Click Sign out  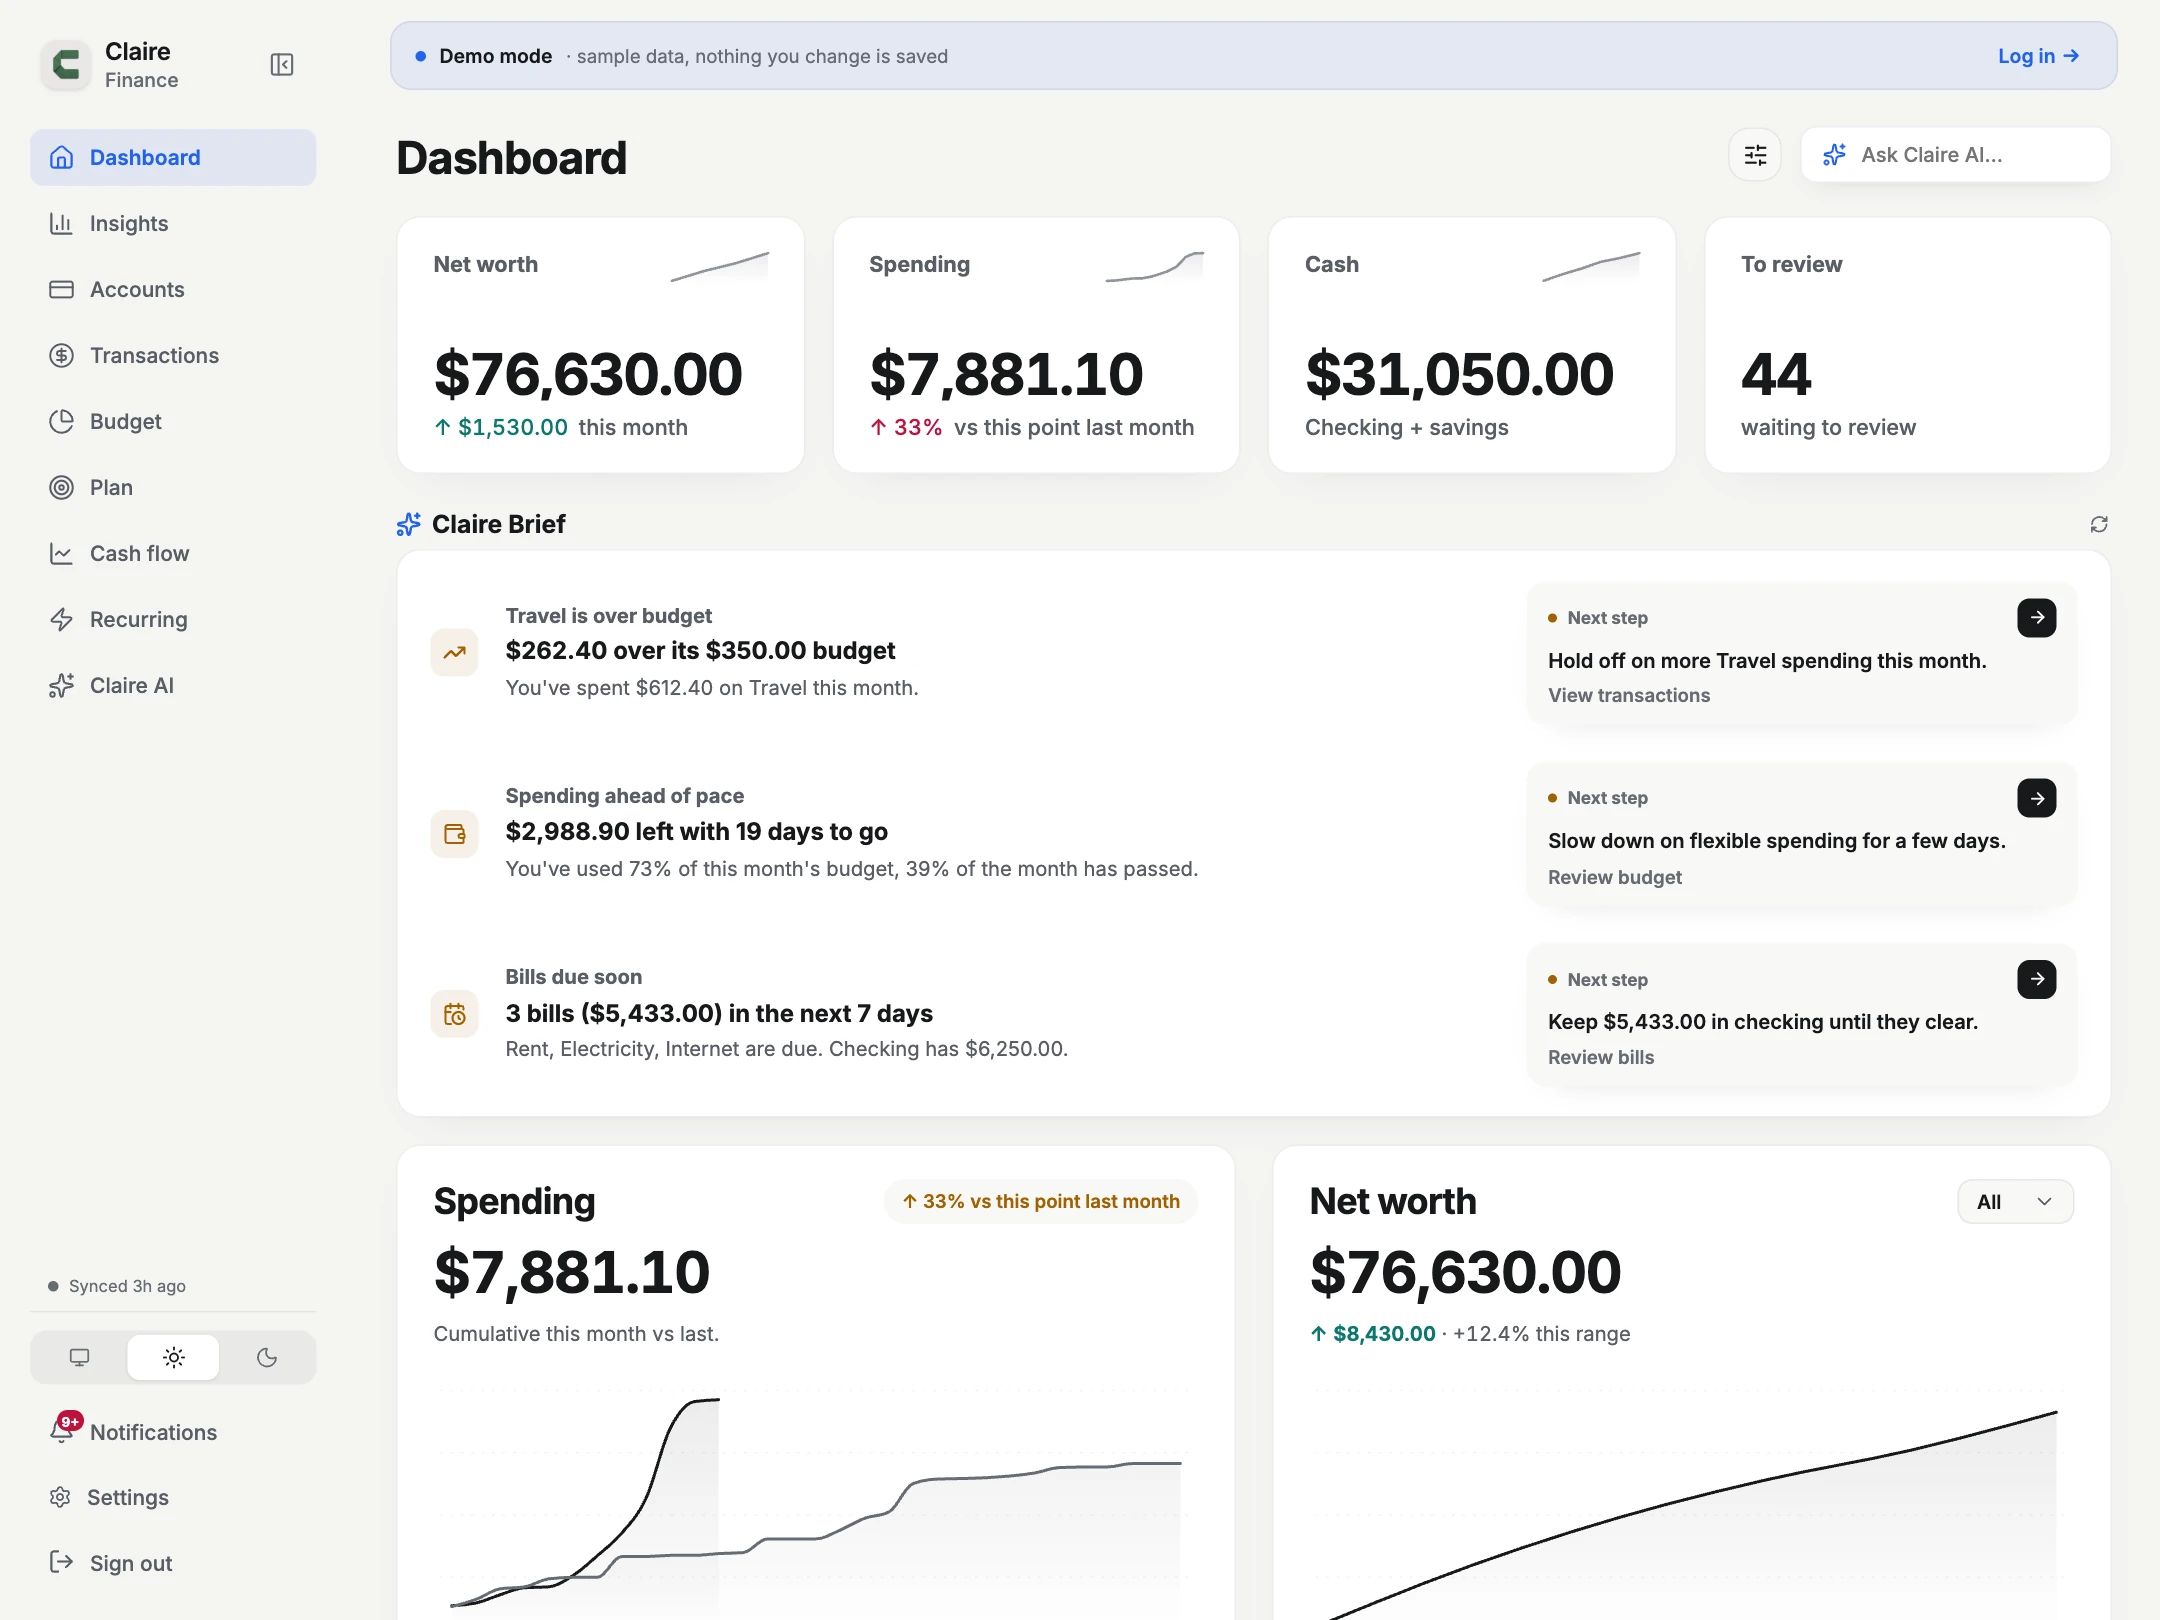173,1563
